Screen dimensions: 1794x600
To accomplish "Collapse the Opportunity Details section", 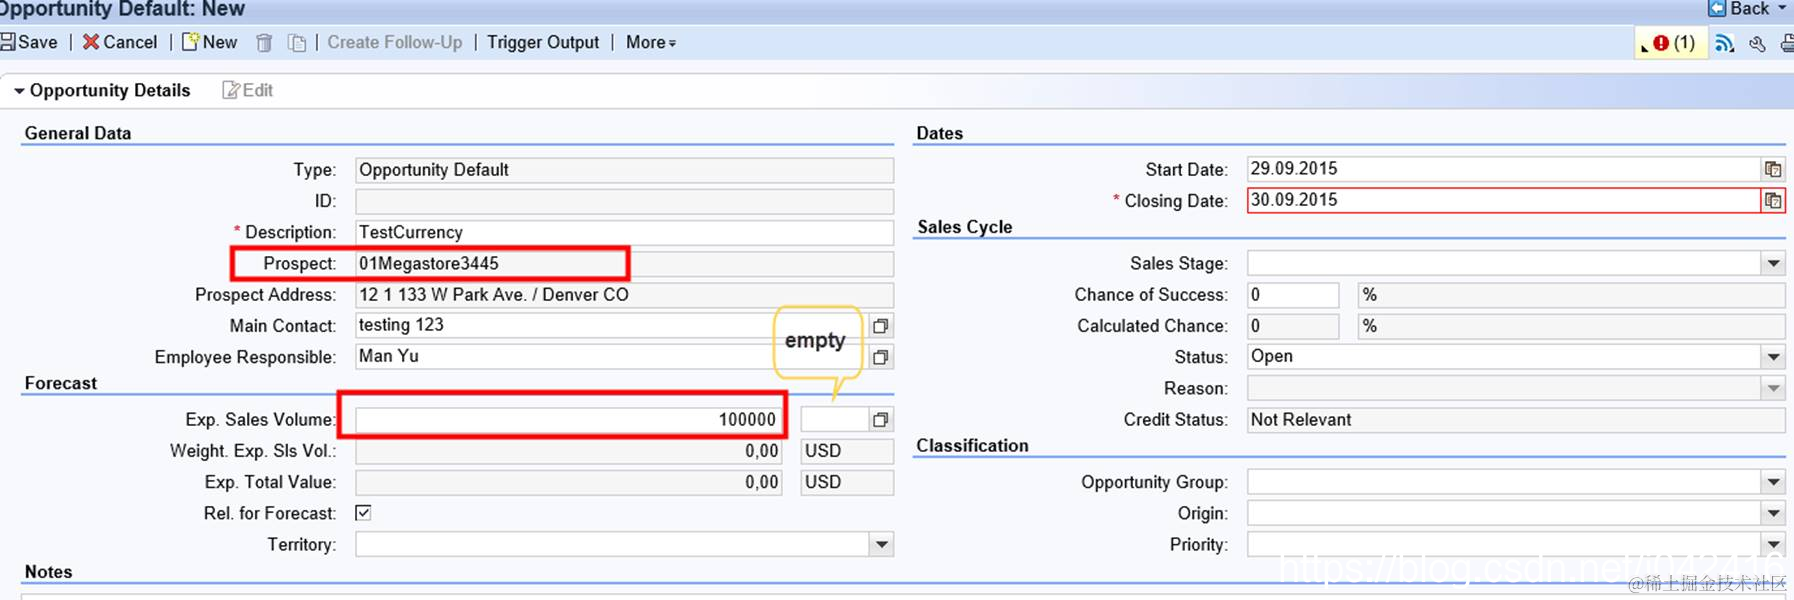I will coord(19,91).
